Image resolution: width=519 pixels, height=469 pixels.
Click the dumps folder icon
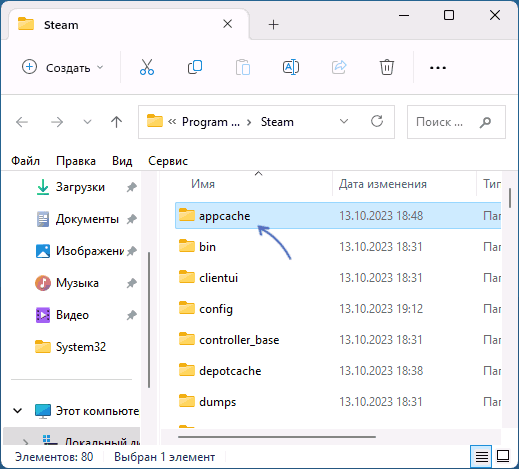click(187, 401)
